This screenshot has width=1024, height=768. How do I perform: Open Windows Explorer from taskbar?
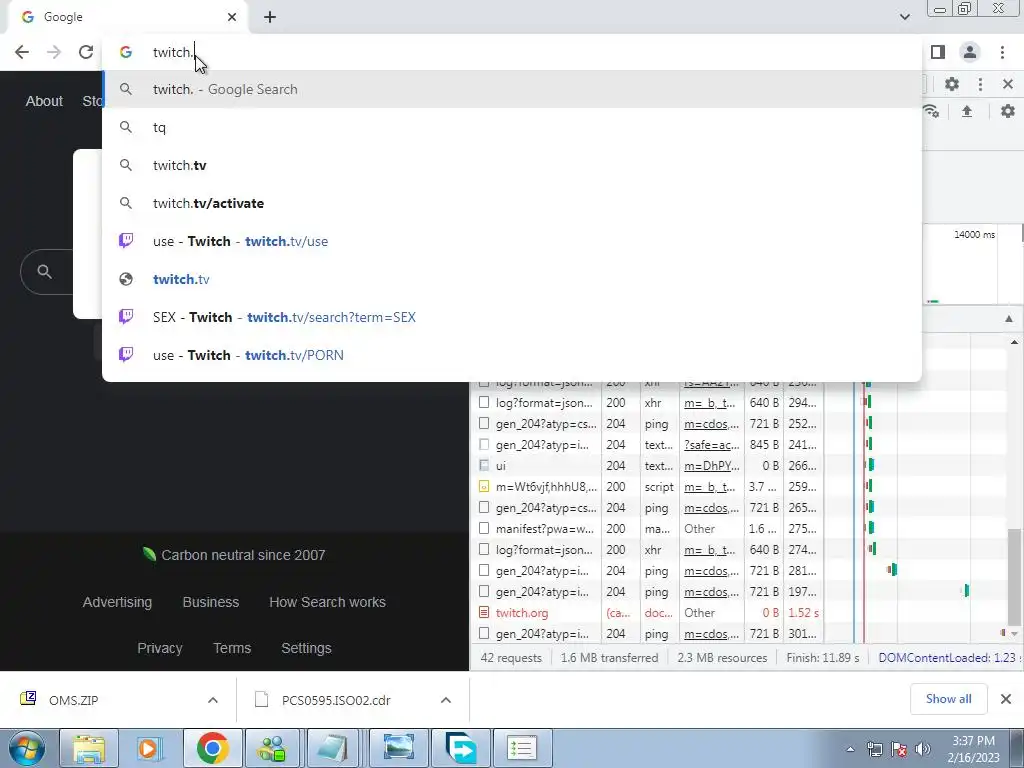[89, 748]
